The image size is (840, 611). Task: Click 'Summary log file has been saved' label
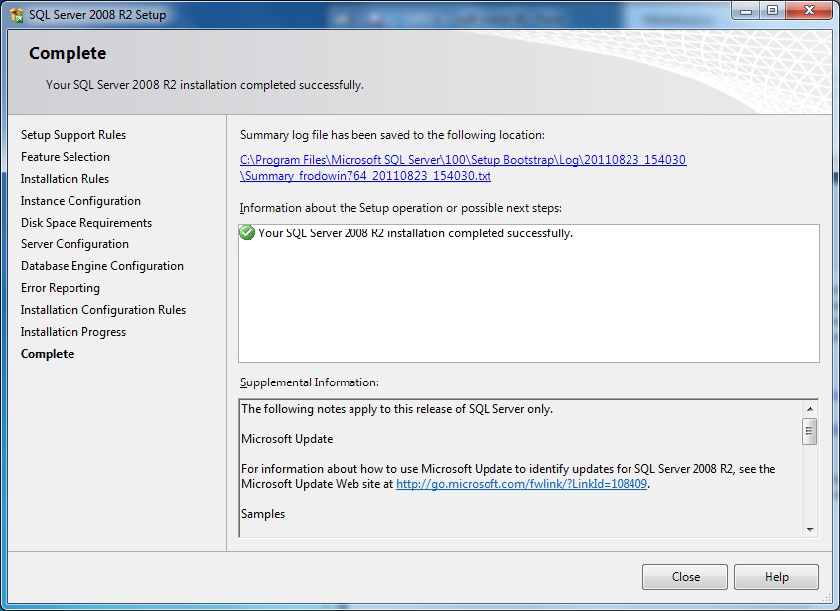click(x=392, y=135)
